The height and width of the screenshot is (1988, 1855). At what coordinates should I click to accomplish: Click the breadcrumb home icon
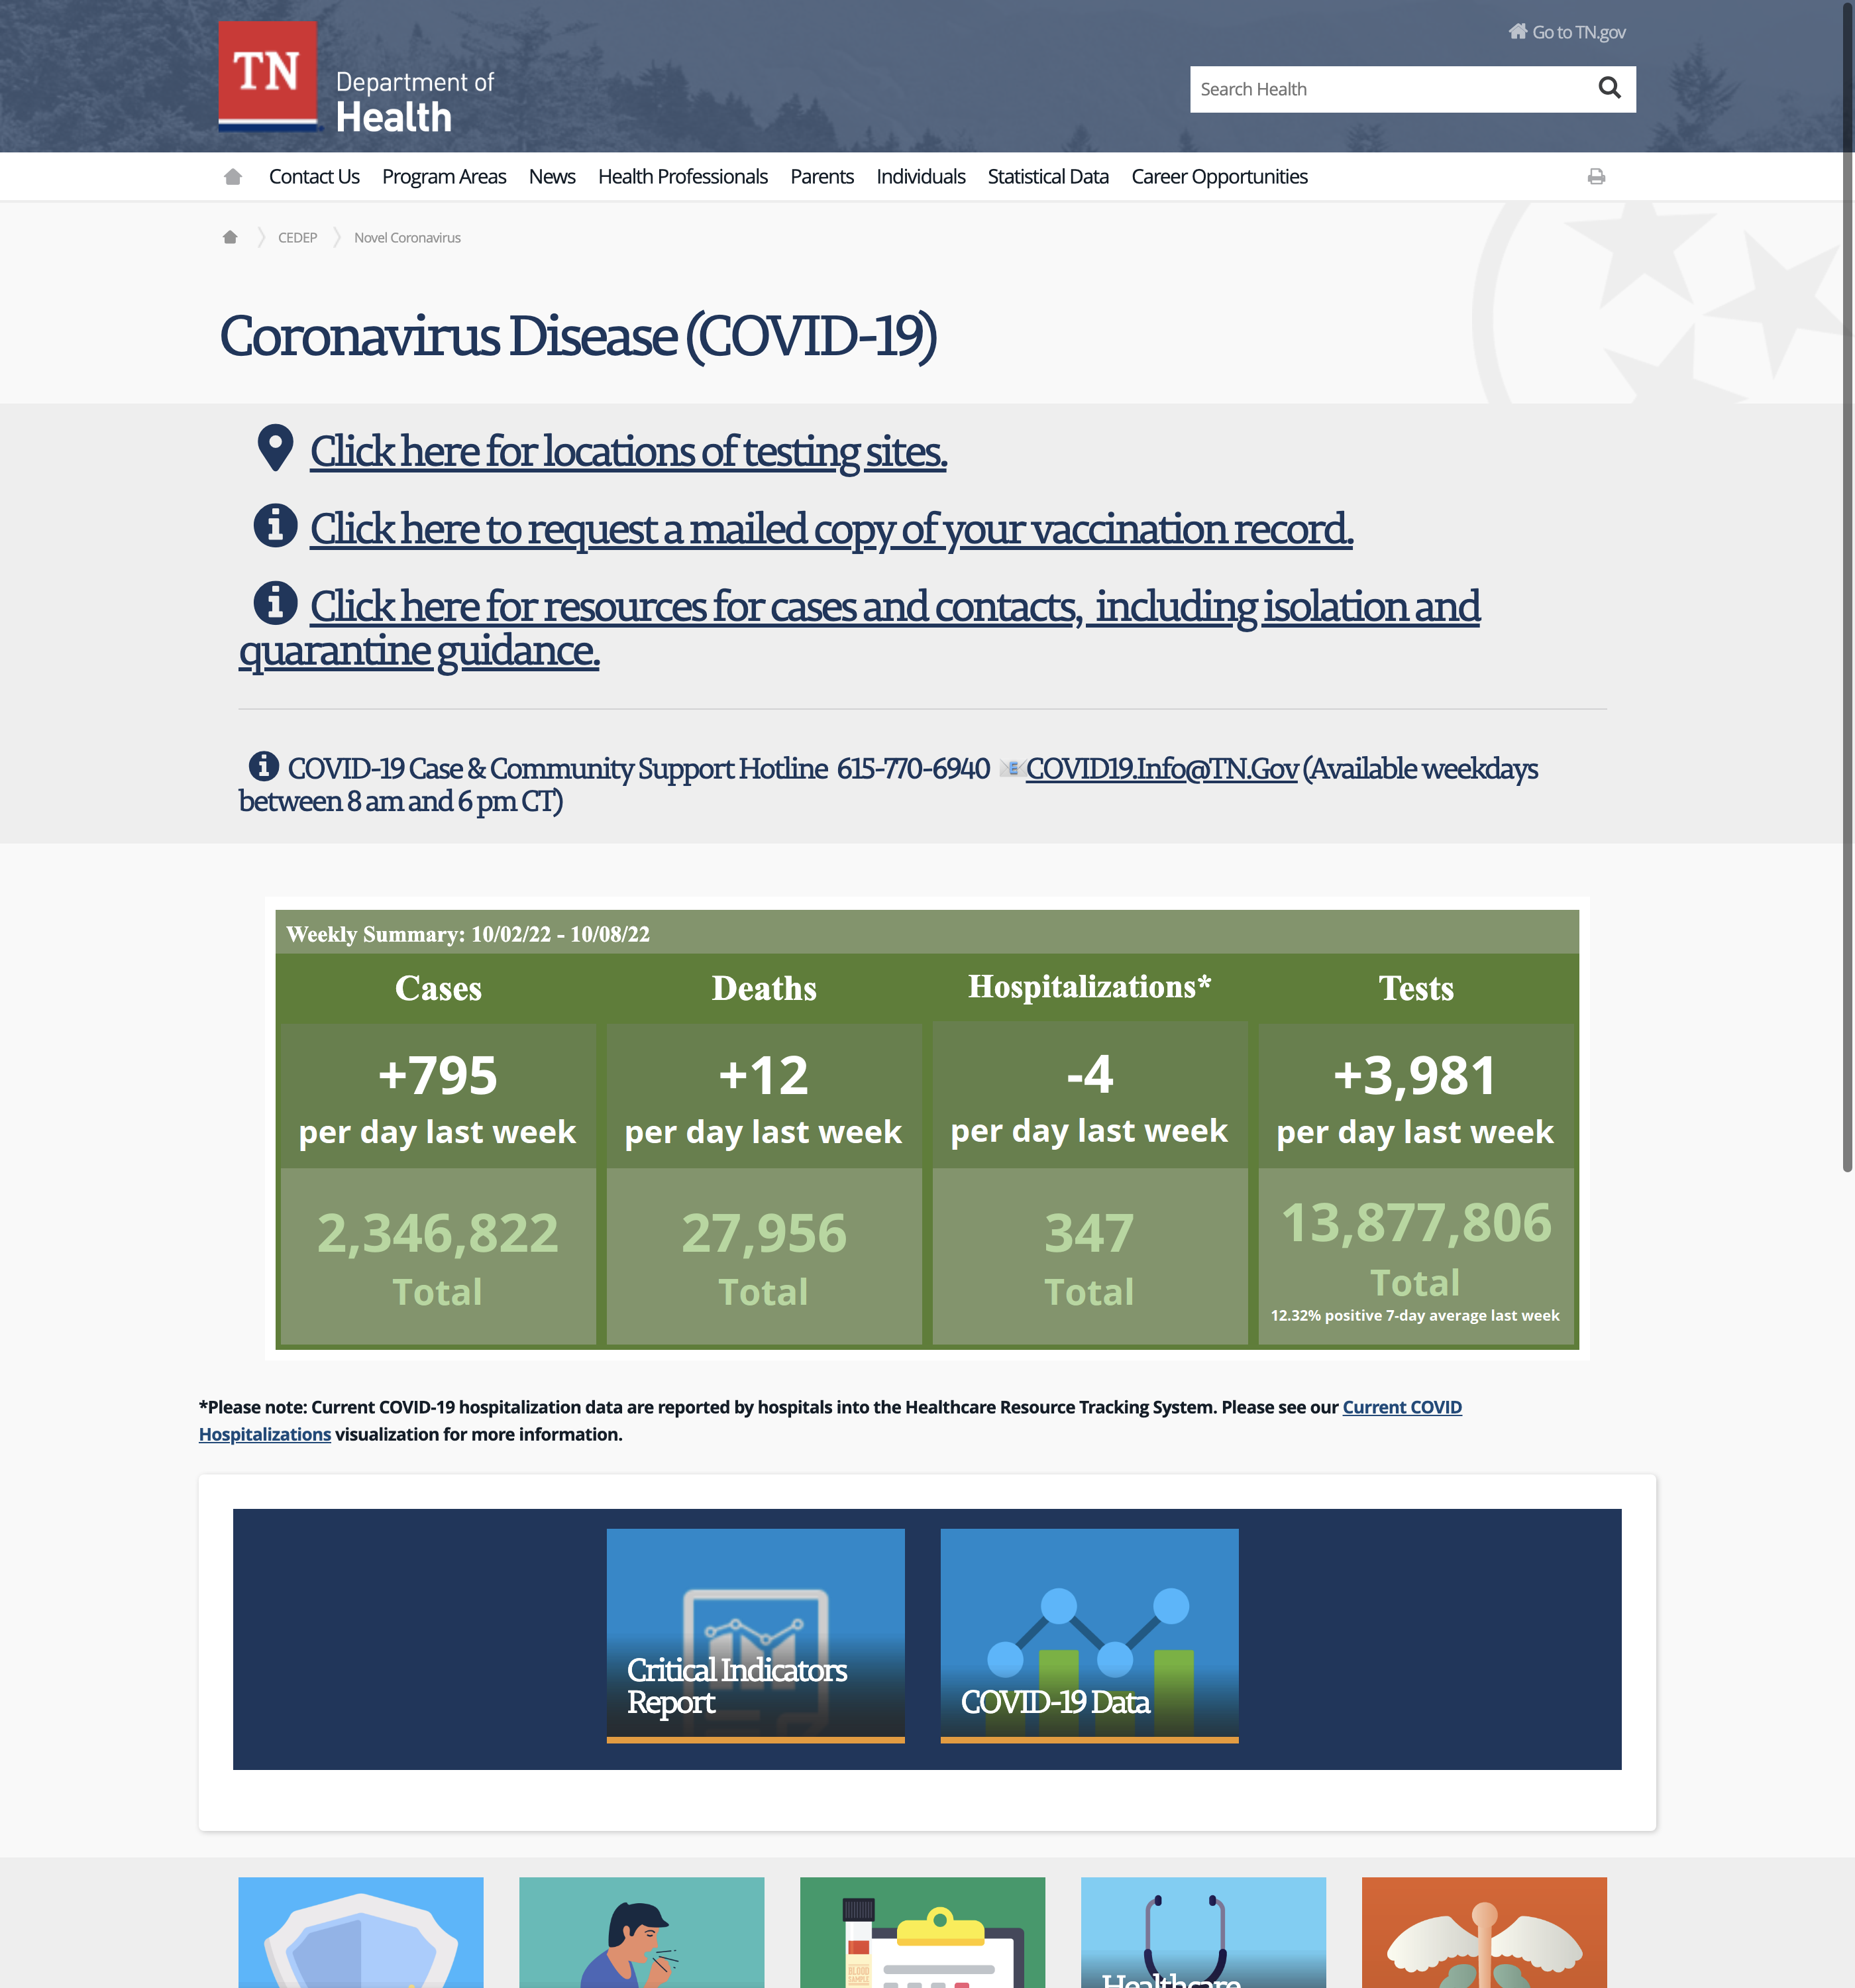[230, 237]
